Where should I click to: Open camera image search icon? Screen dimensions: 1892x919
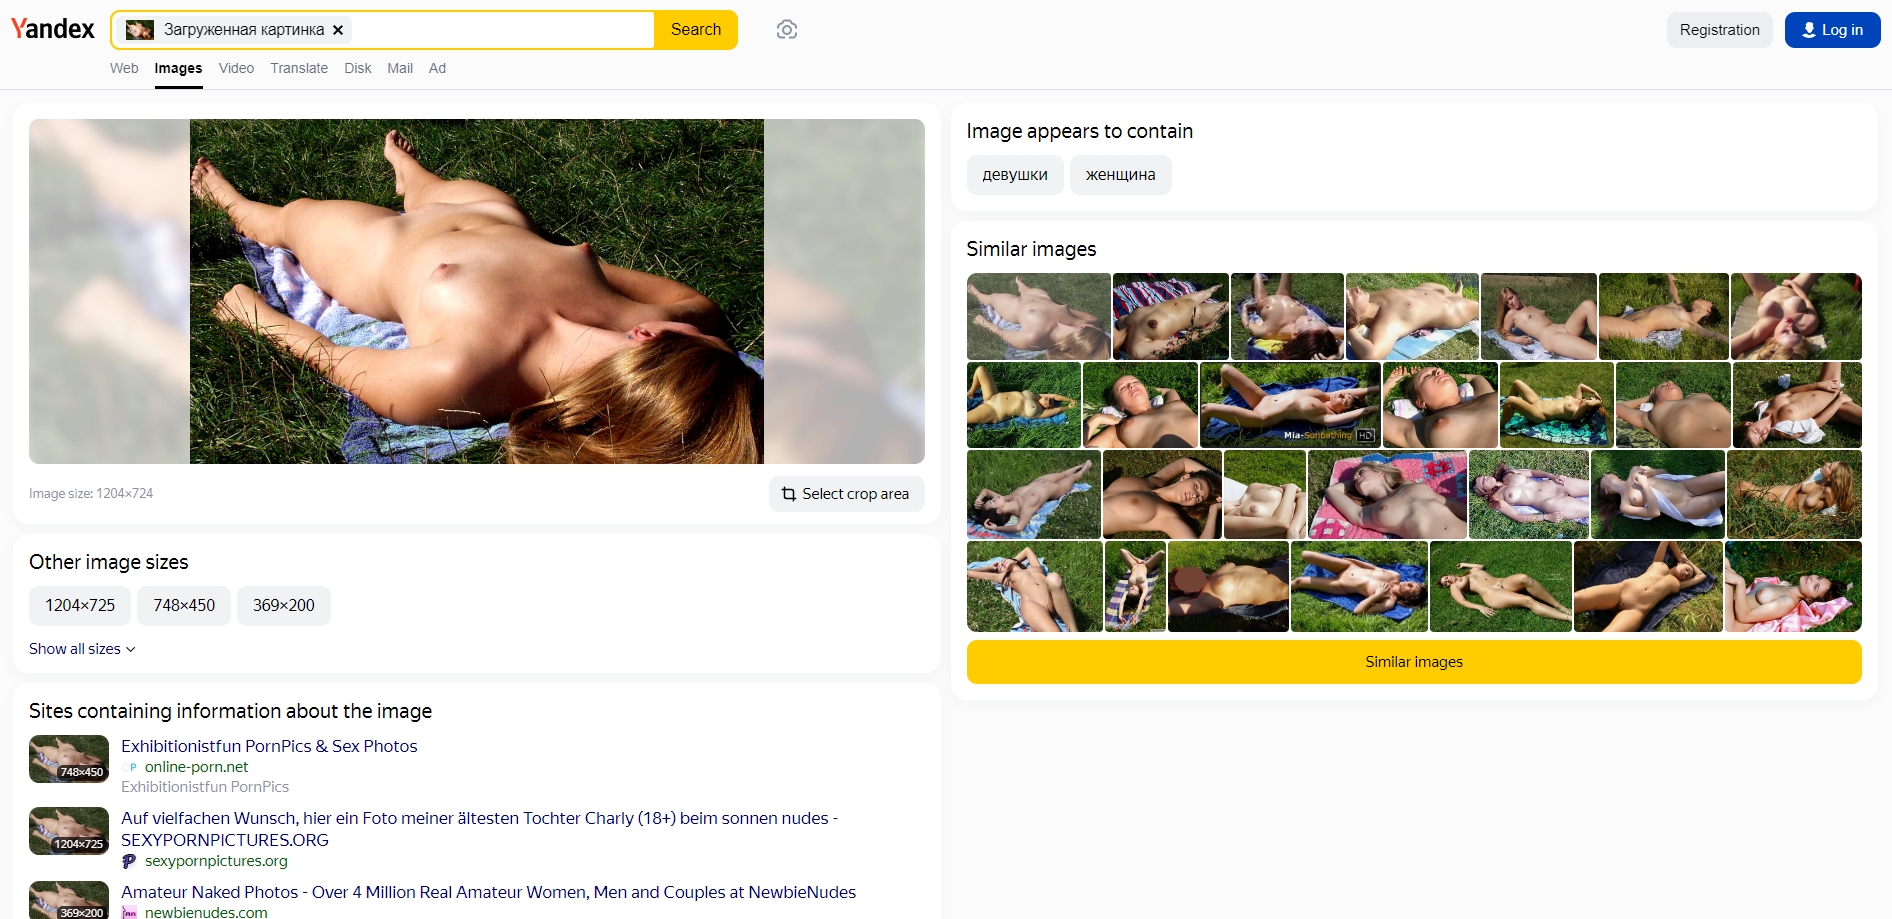click(x=787, y=30)
